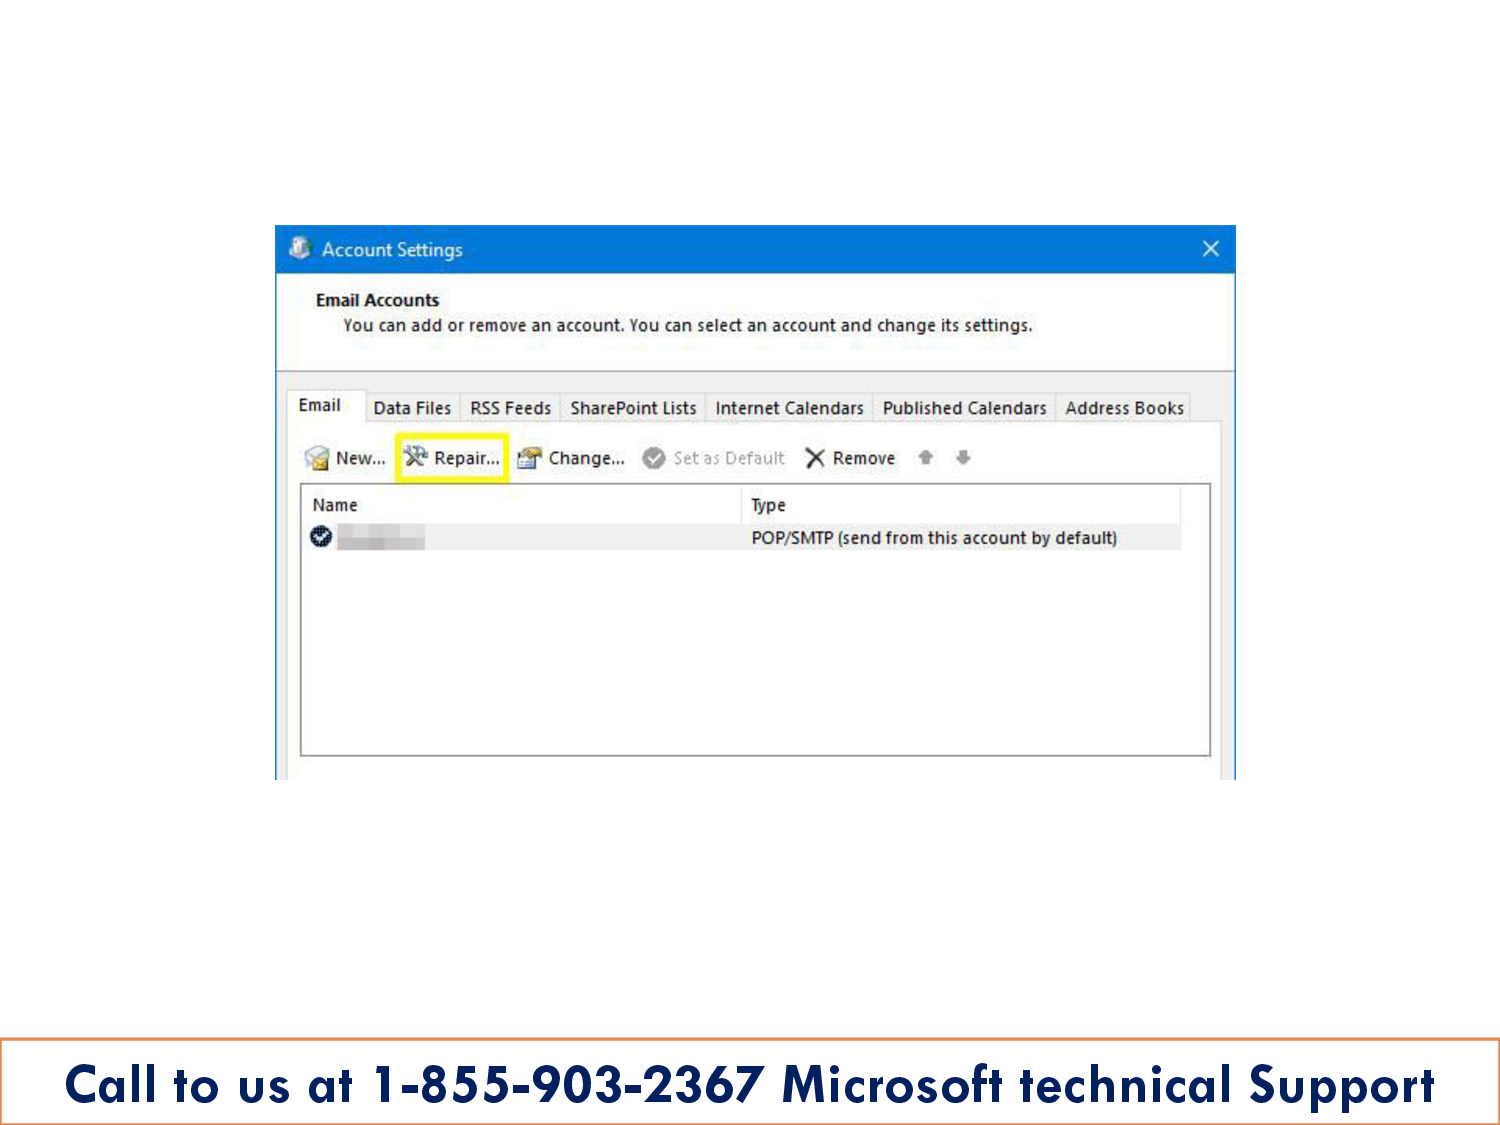Click the Change... button label
The width and height of the screenshot is (1500, 1125).
587,458
